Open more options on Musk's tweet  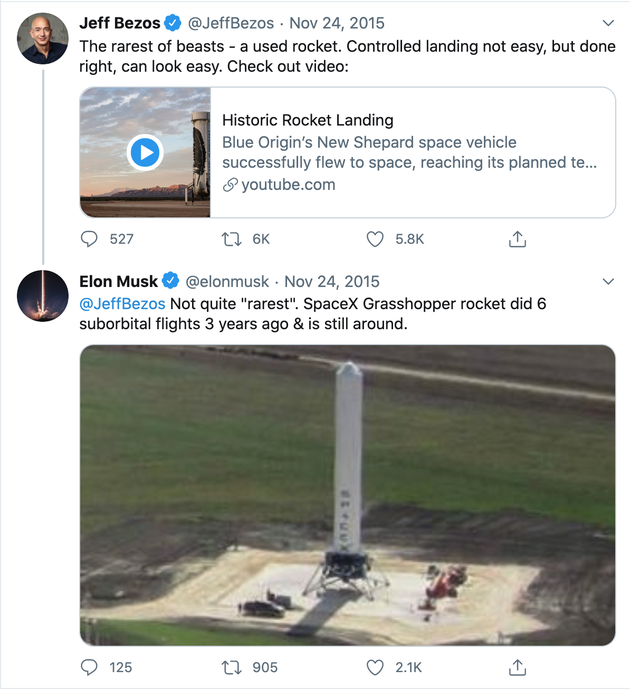608,281
